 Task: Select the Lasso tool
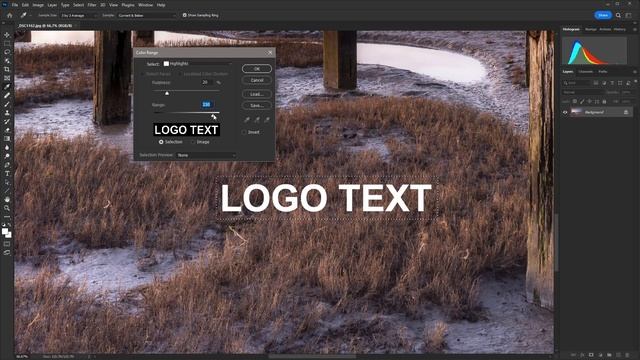[7, 52]
